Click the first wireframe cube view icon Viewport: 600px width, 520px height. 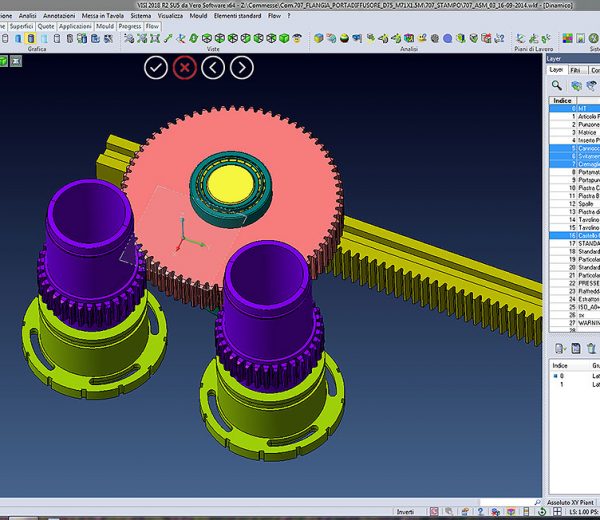207,38
